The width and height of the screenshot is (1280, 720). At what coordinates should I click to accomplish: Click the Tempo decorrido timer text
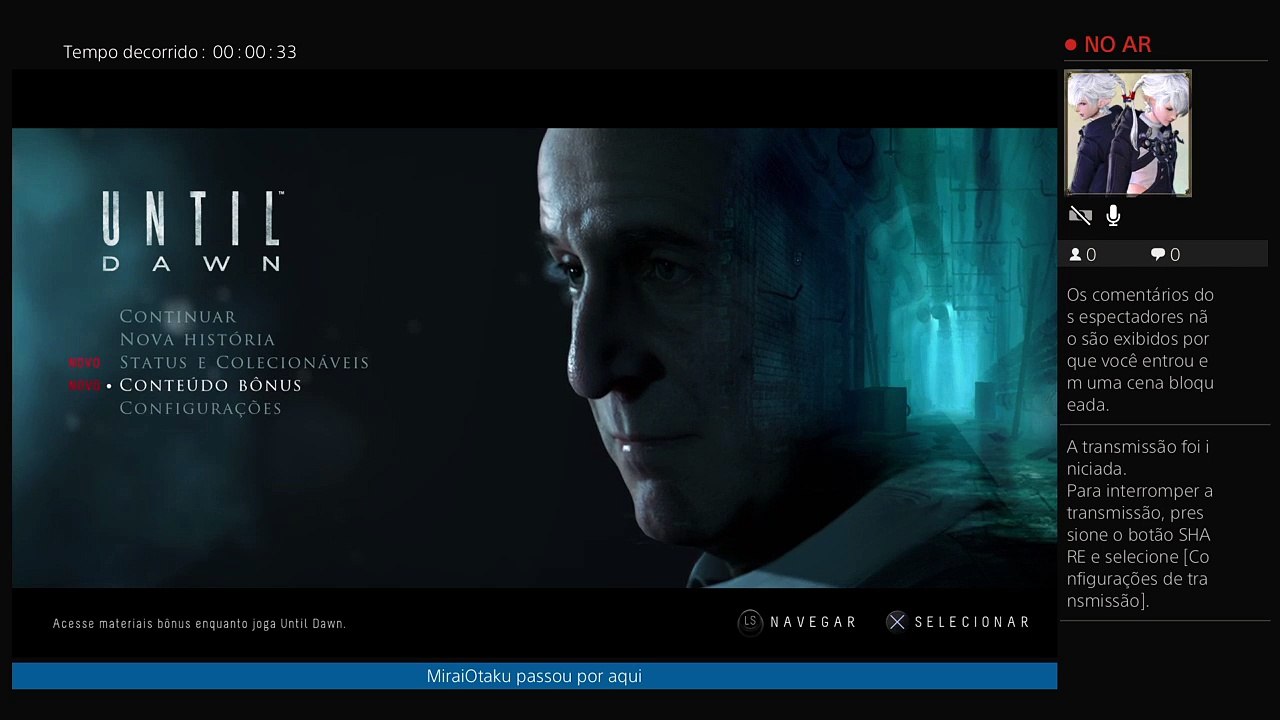click(180, 52)
